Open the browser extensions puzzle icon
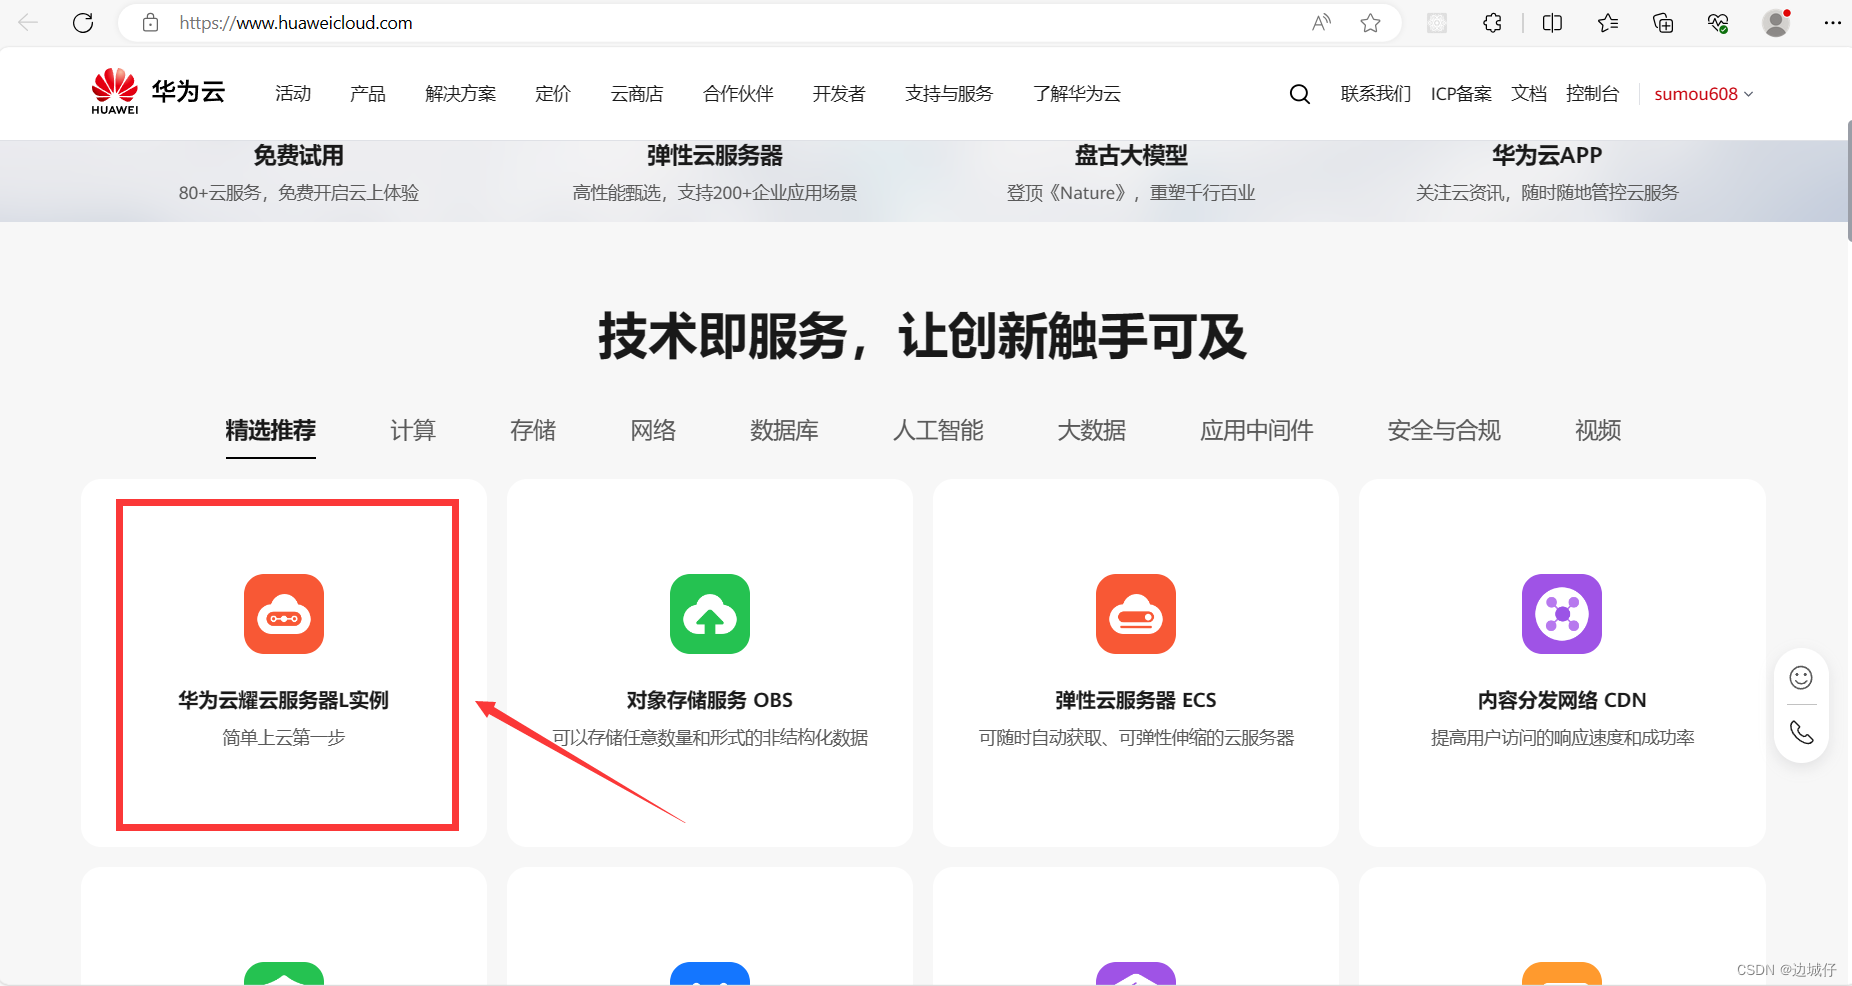1852x986 pixels. (x=1492, y=22)
